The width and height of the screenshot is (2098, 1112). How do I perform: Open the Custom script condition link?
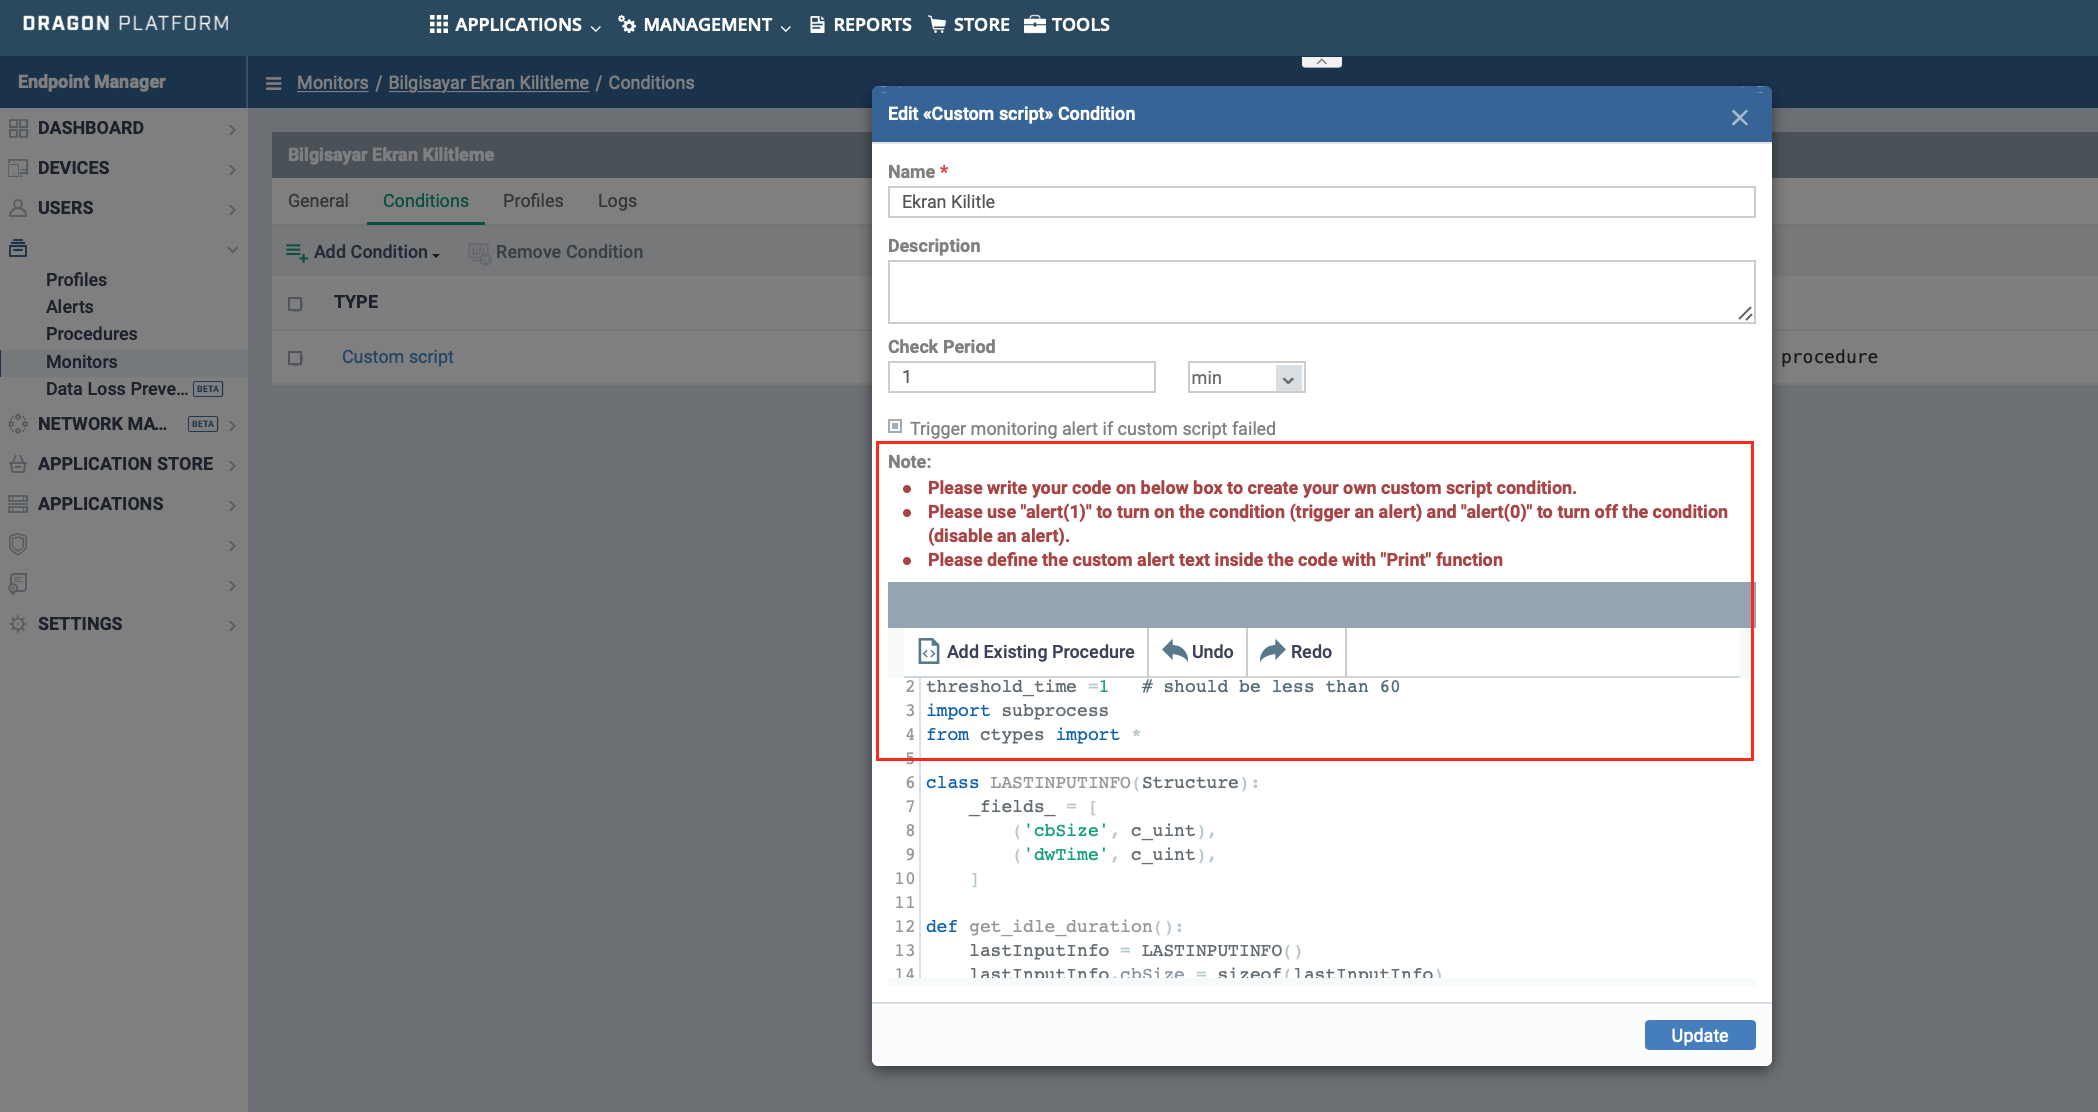click(397, 357)
